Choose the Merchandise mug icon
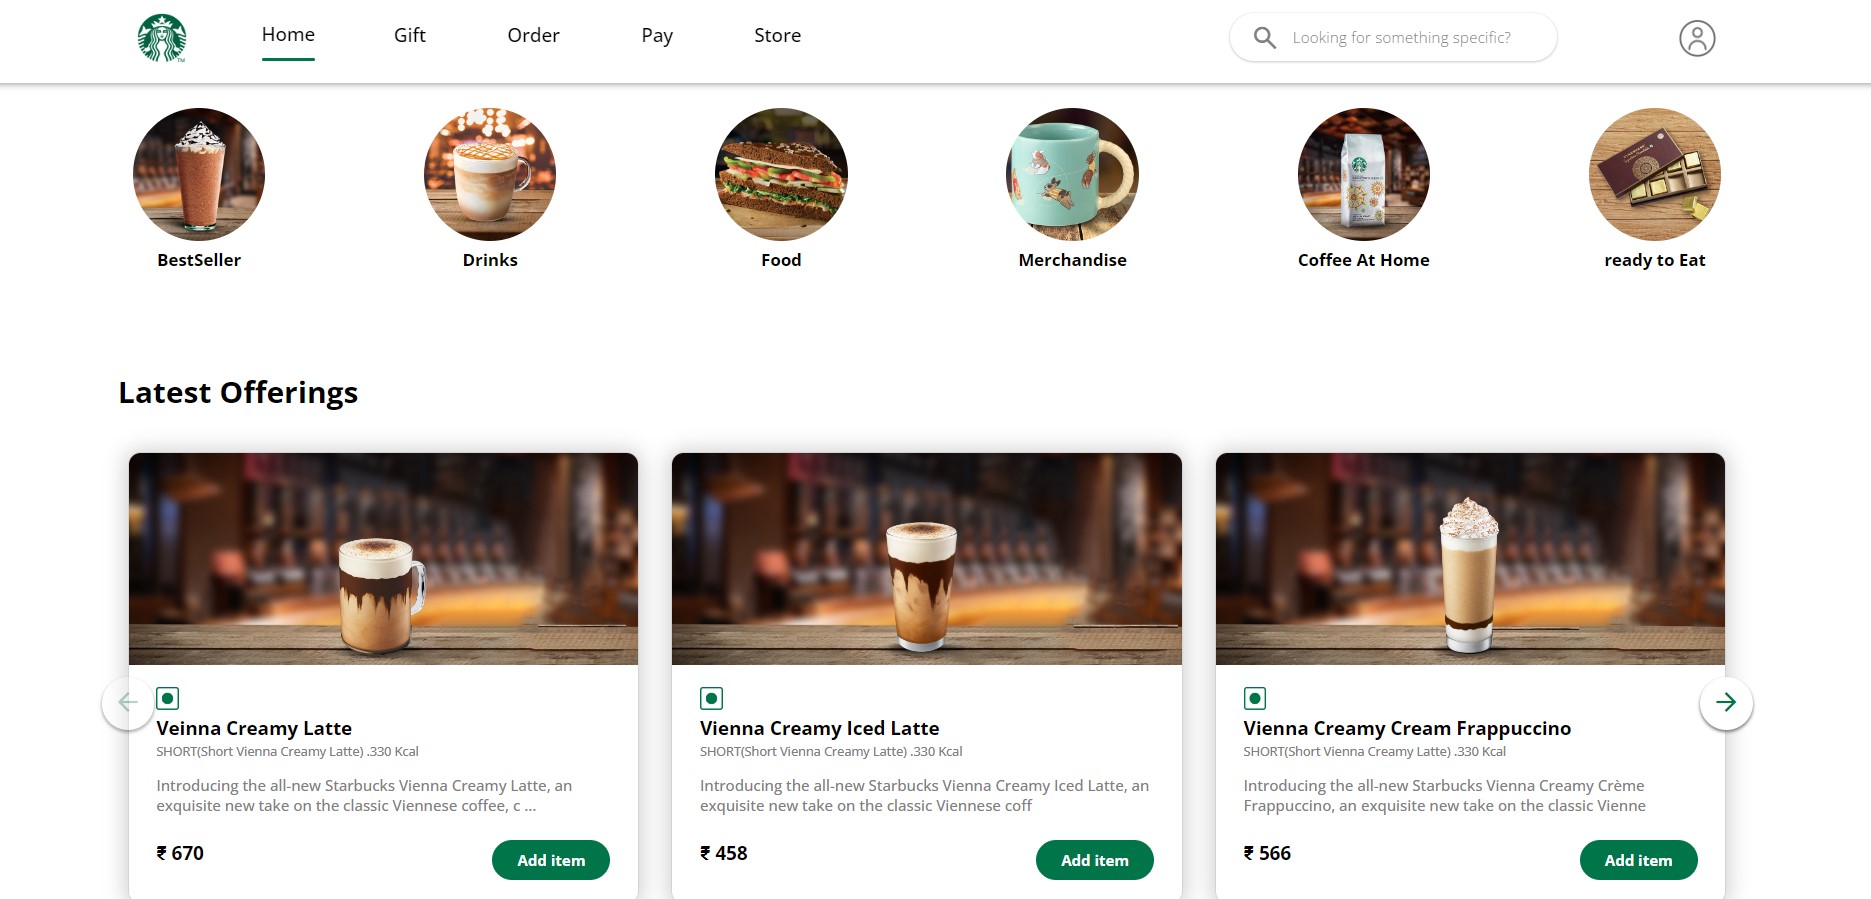The height and width of the screenshot is (899, 1871). (x=1072, y=174)
